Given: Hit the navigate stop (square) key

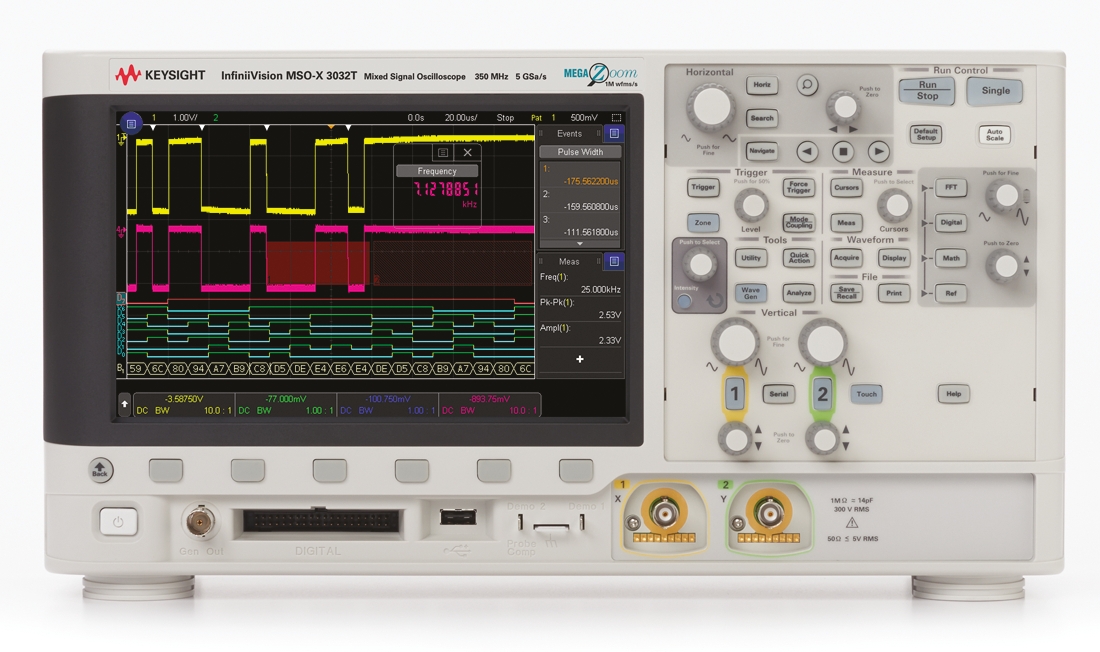Looking at the screenshot, I should point(843,151).
